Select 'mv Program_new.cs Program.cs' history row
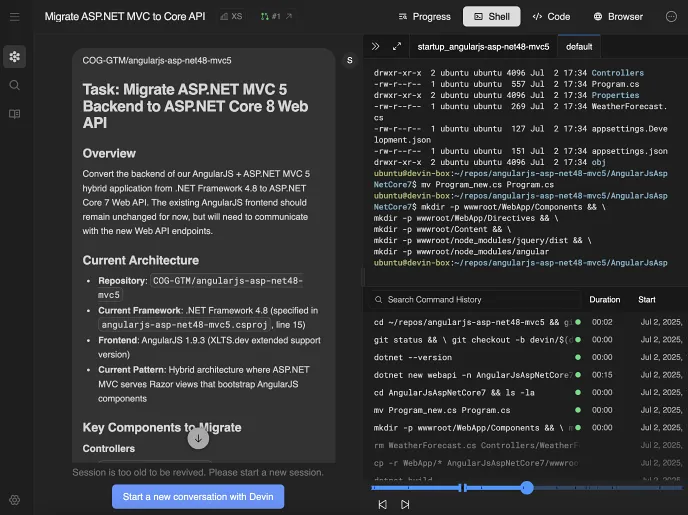The image size is (688, 515). tap(526, 410)
